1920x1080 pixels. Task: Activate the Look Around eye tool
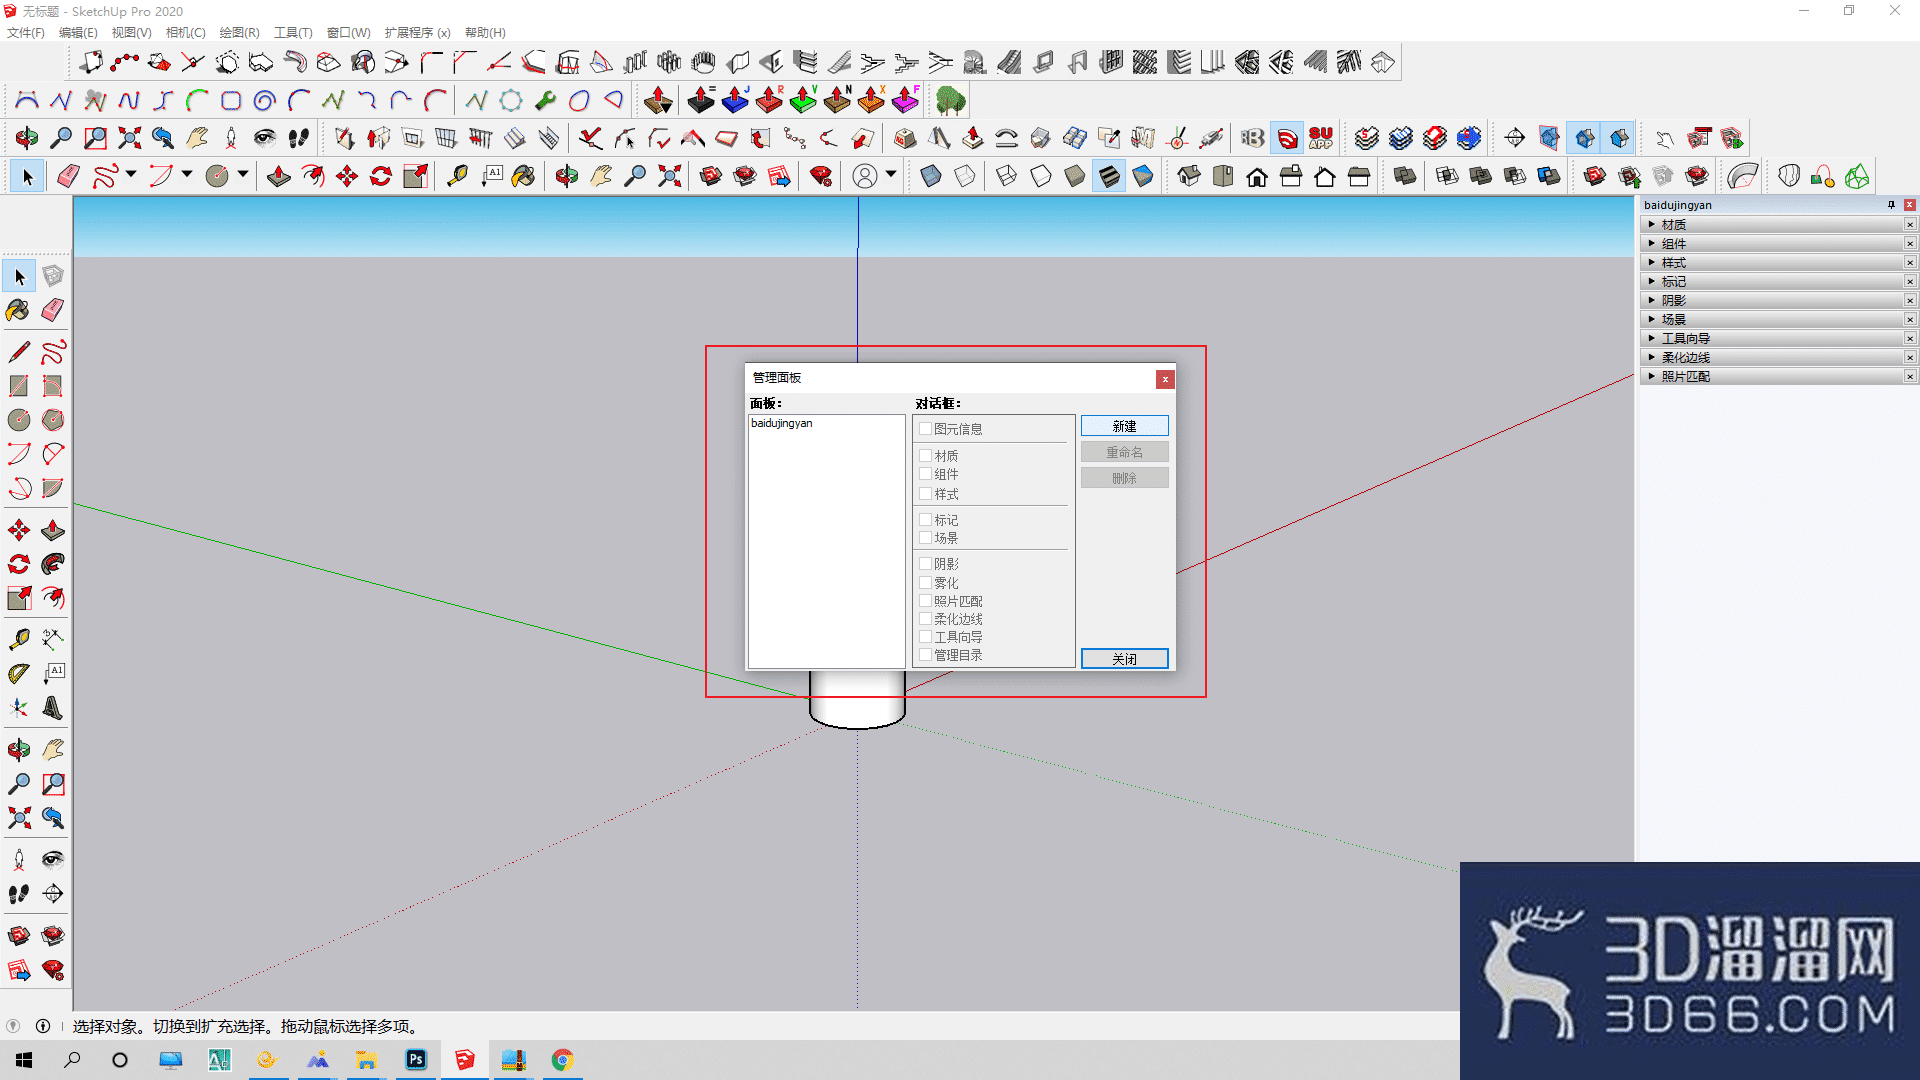click(x=53, y=859)
